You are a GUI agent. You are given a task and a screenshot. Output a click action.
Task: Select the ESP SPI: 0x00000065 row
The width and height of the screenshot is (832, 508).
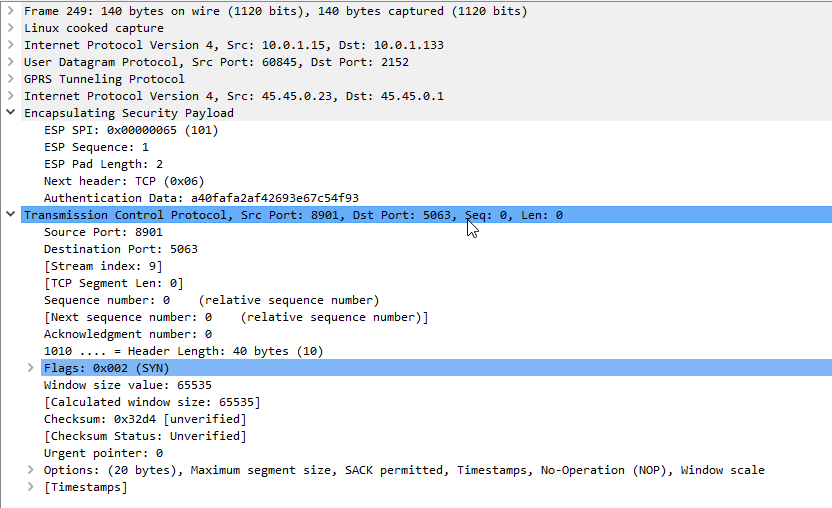pyautogui.click(x=427, y=130)
